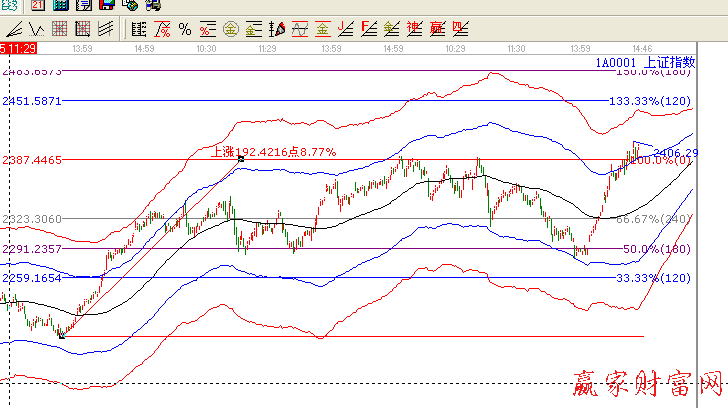Click the red floppy disk save icon
The height and width of the screenshot is (408, 728).
click(x=106, y=6)
